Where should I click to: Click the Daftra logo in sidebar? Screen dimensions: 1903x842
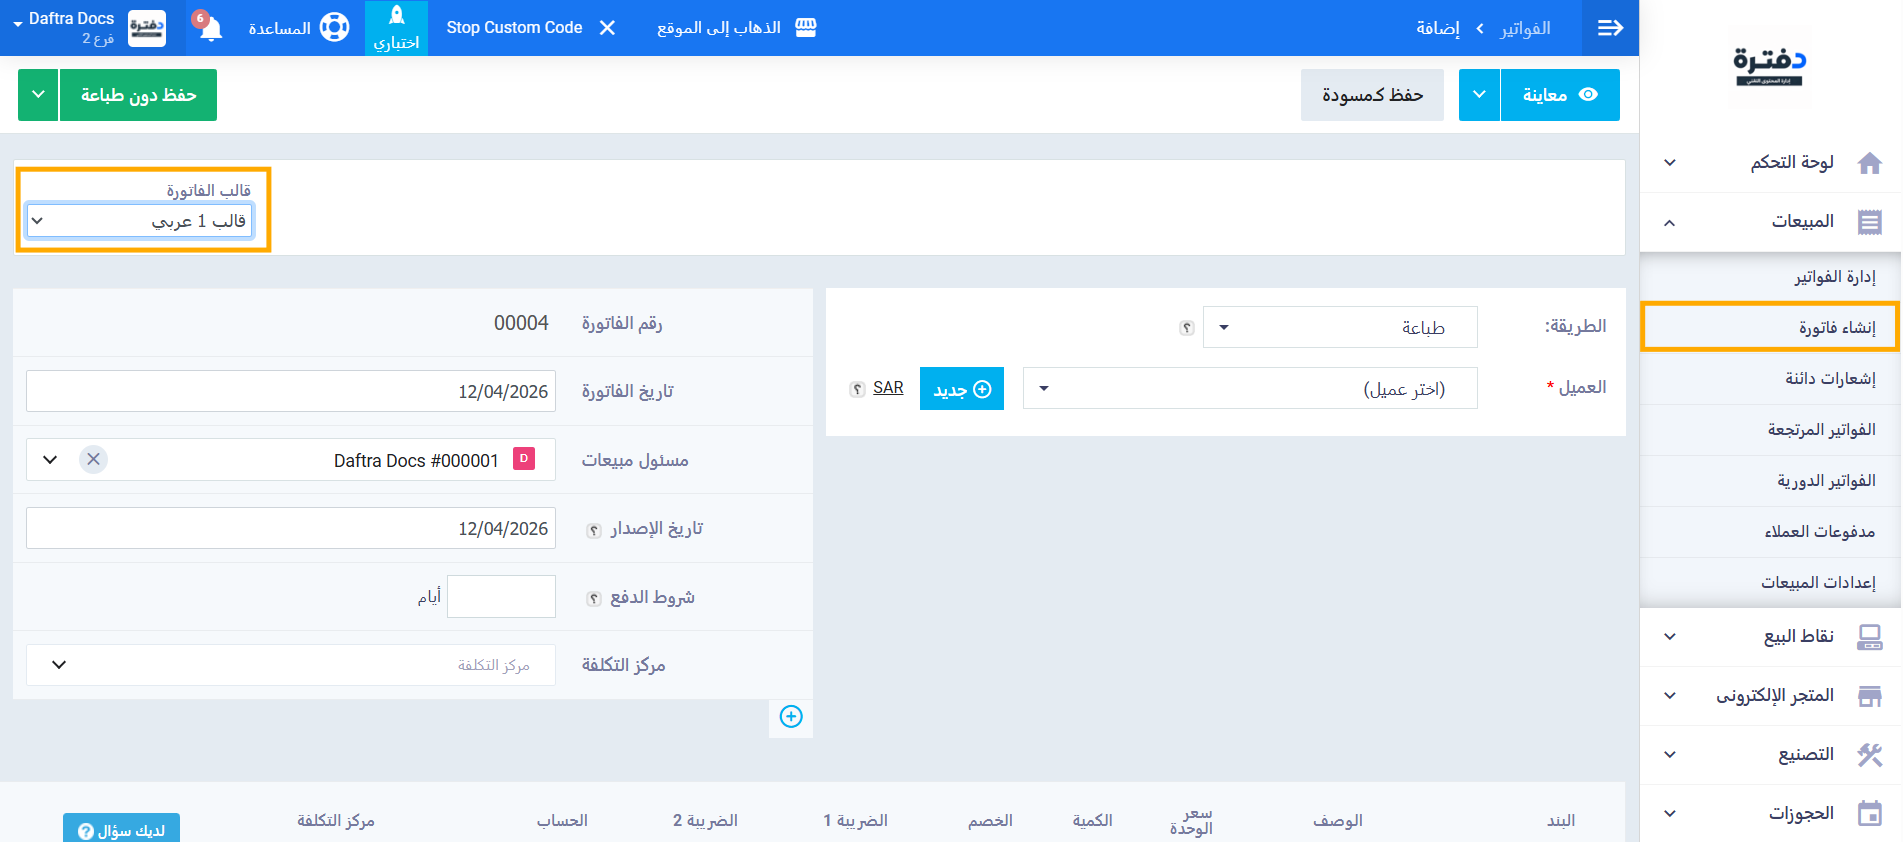pyautogui.click(x=1769, y=68)
